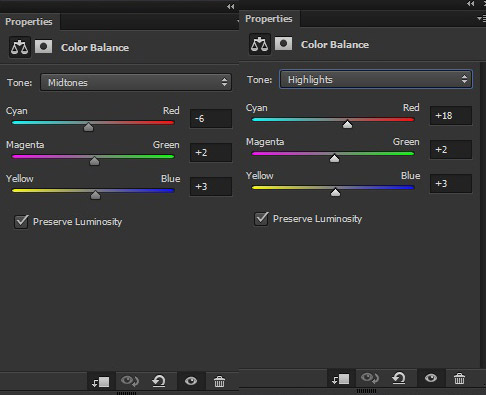Viewport: 486px width, 395px height.
Task: Click Highlights Magenta-Green field showing +2
Action: click(x=451, y=150)
